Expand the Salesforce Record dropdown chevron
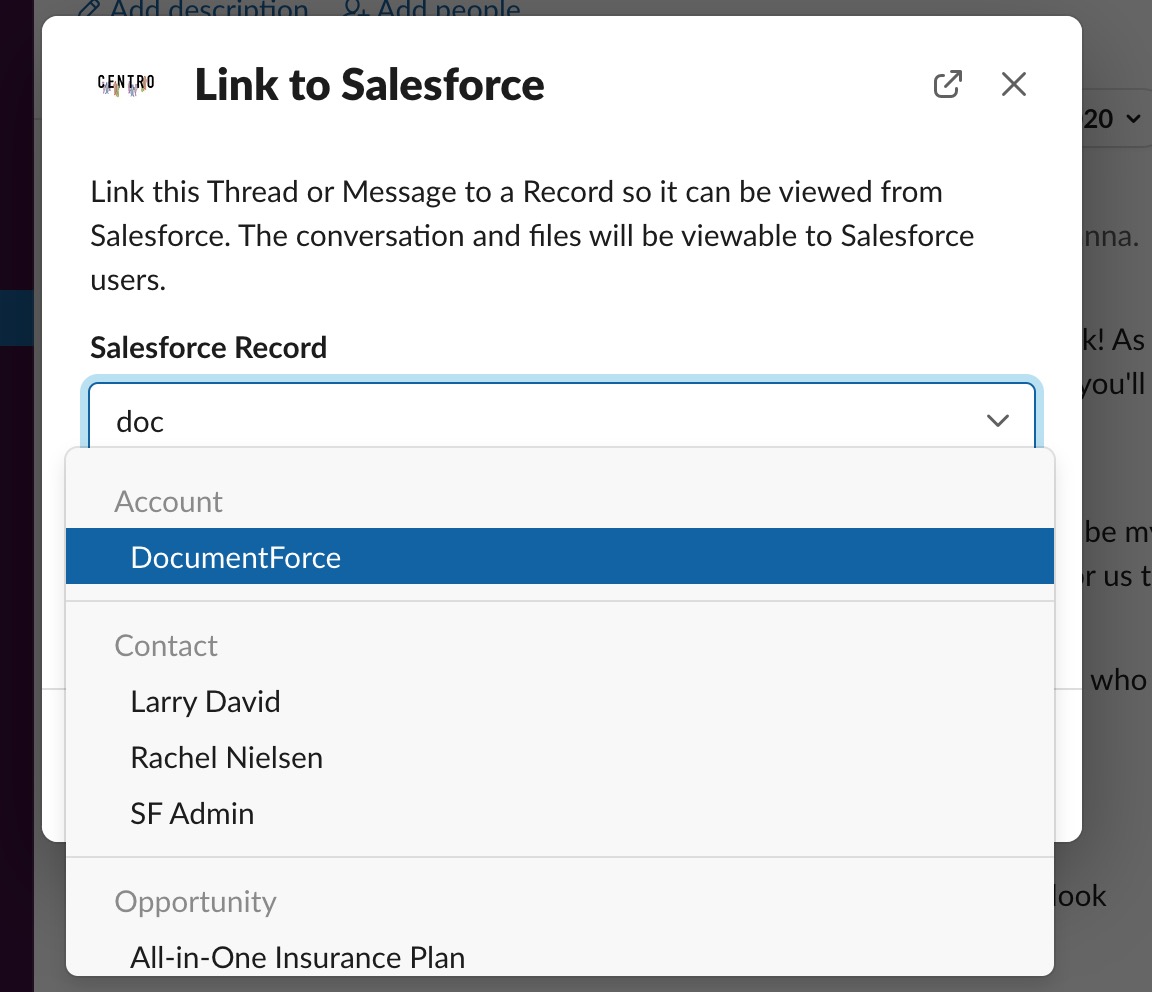This screenshot has height=992, width=1152. (x=997, y=420)
